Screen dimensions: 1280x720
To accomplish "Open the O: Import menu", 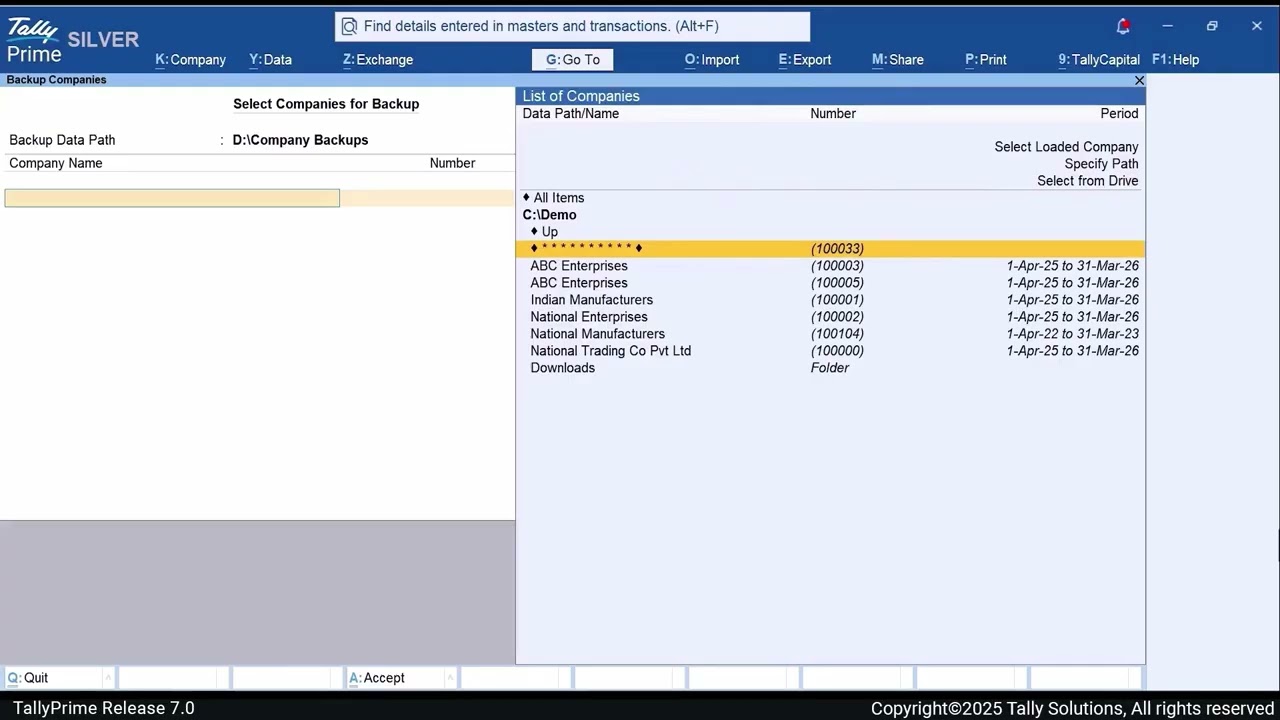I will point(712,60).
